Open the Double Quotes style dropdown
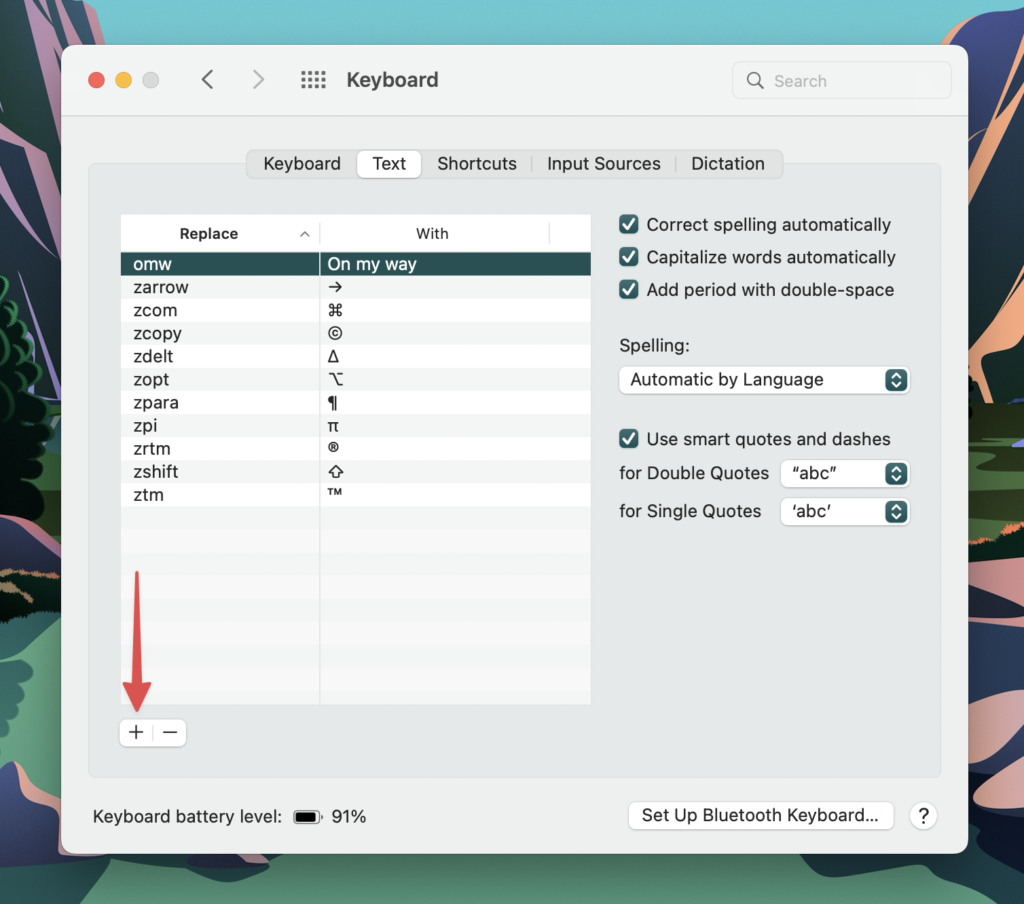 click(x=845, y=473)
